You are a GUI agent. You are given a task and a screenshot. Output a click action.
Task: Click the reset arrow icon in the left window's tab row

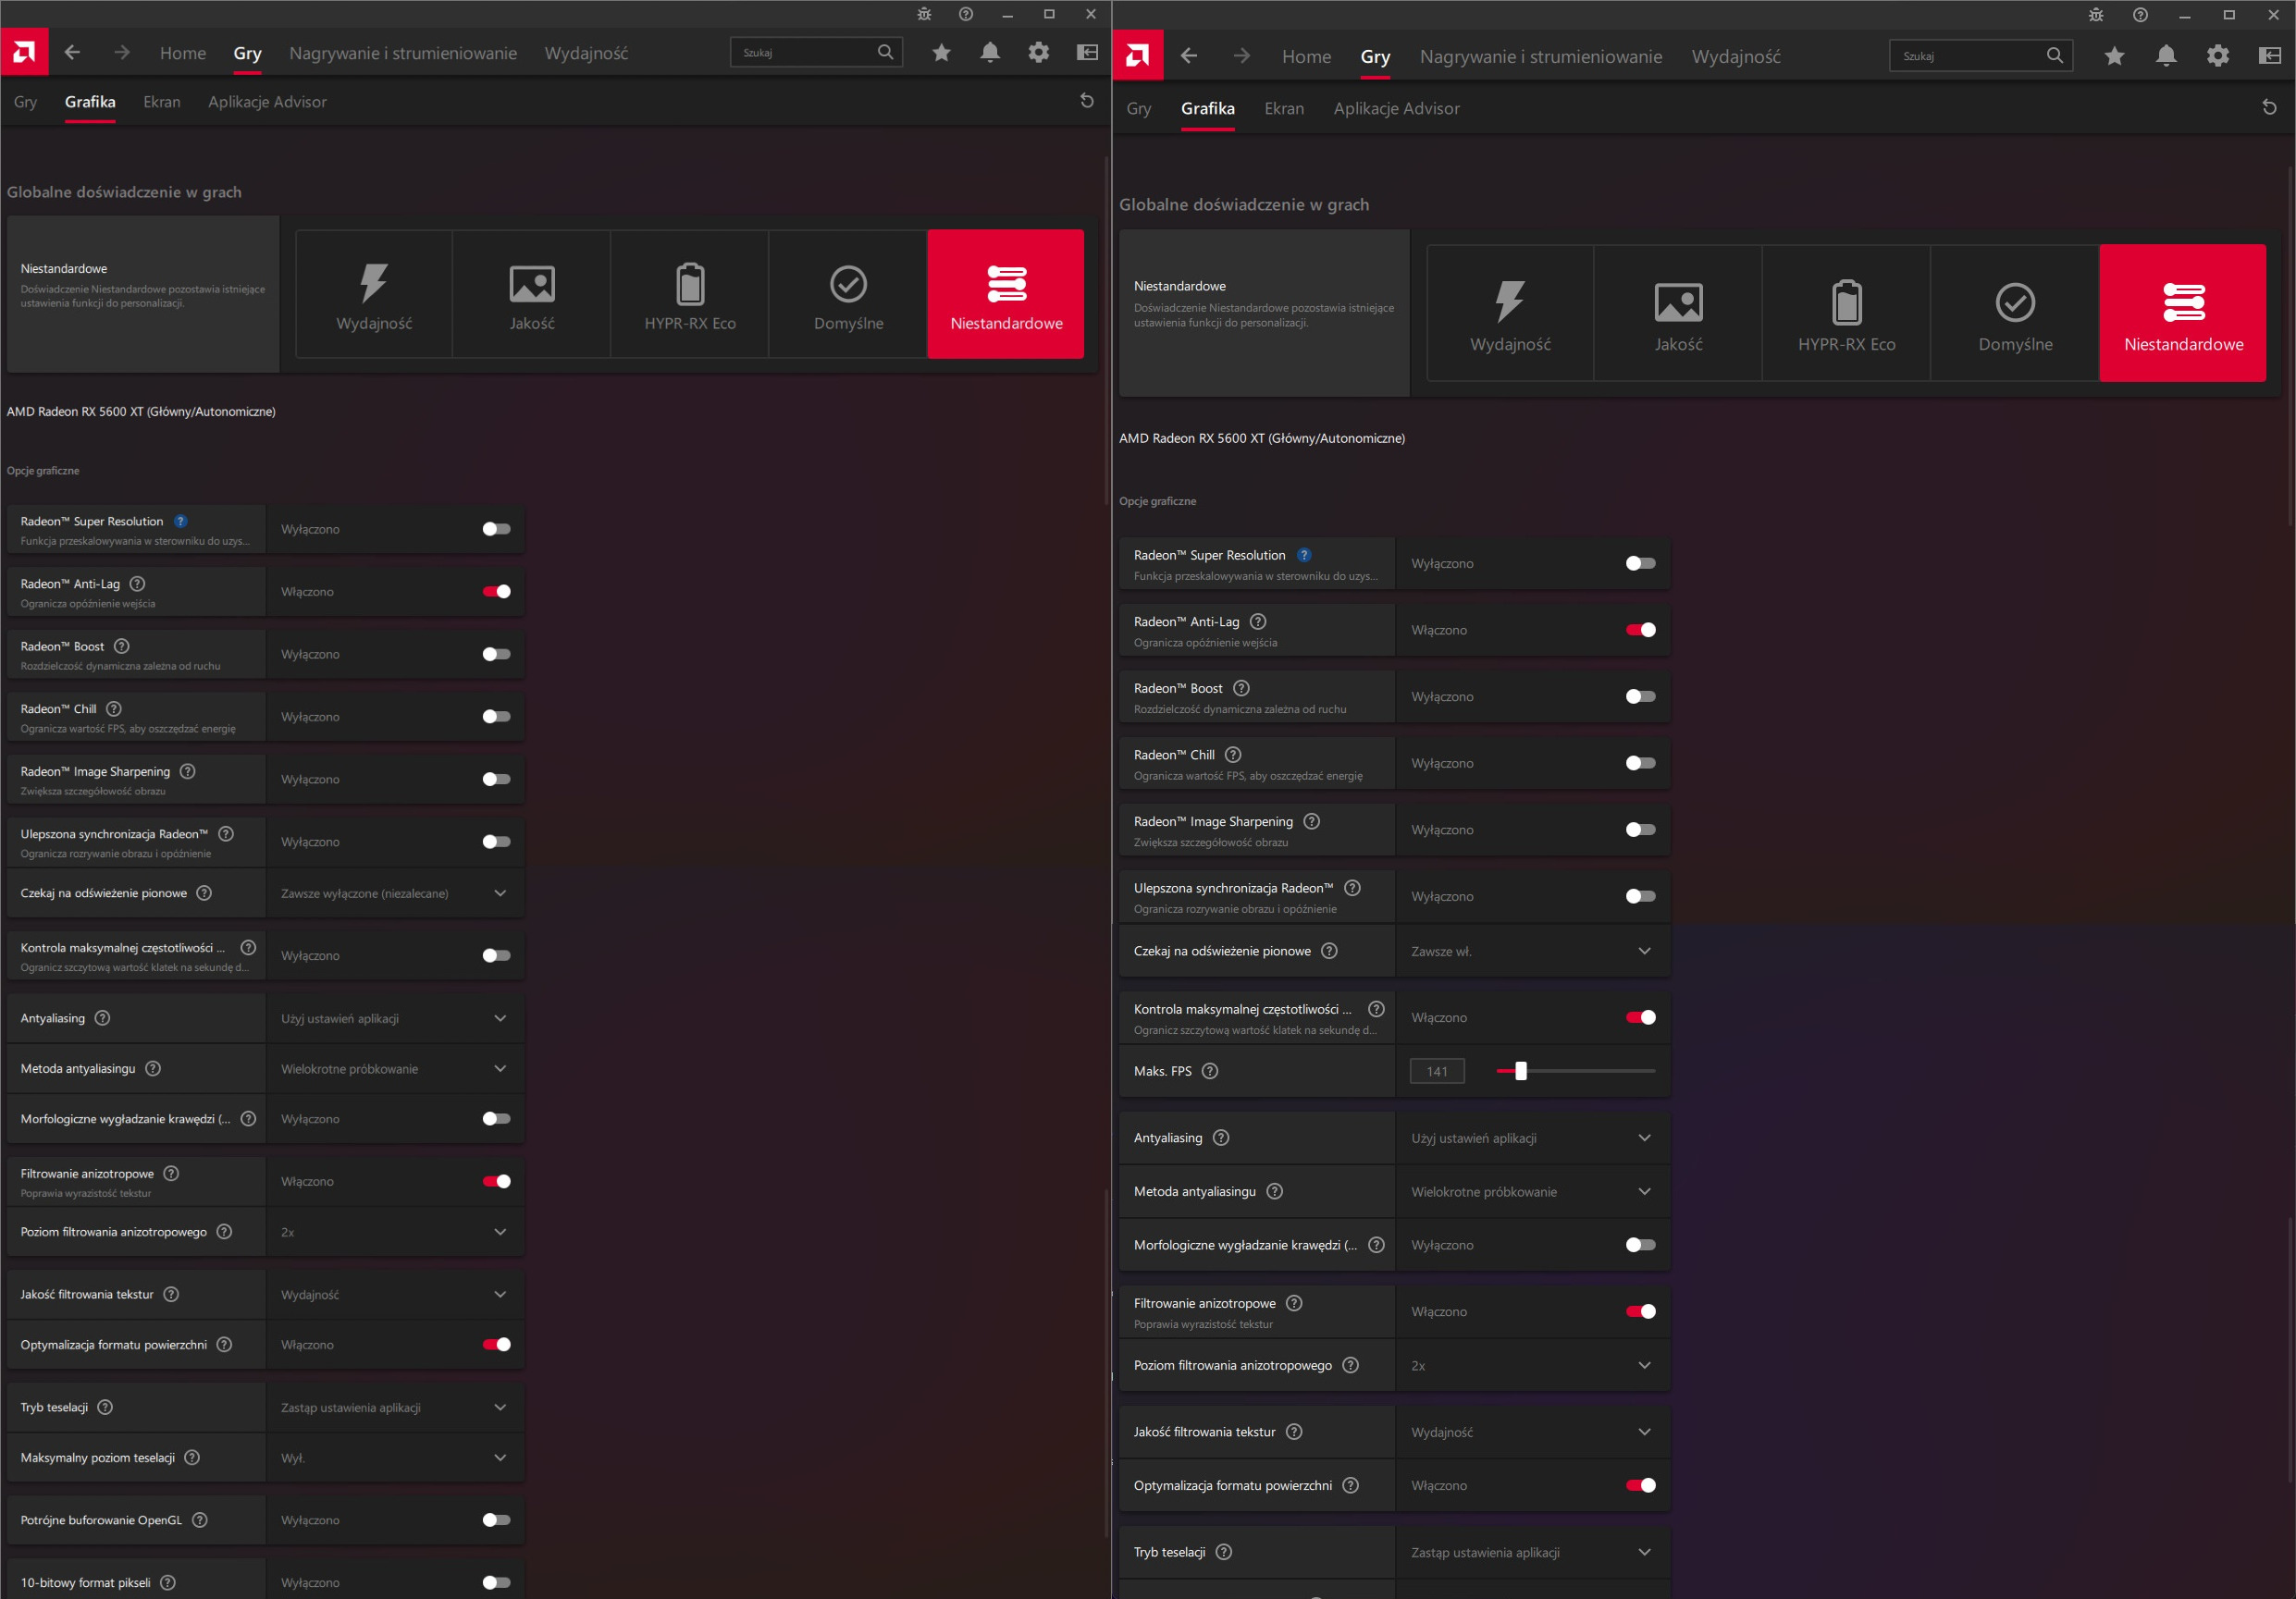[1086, 101]
